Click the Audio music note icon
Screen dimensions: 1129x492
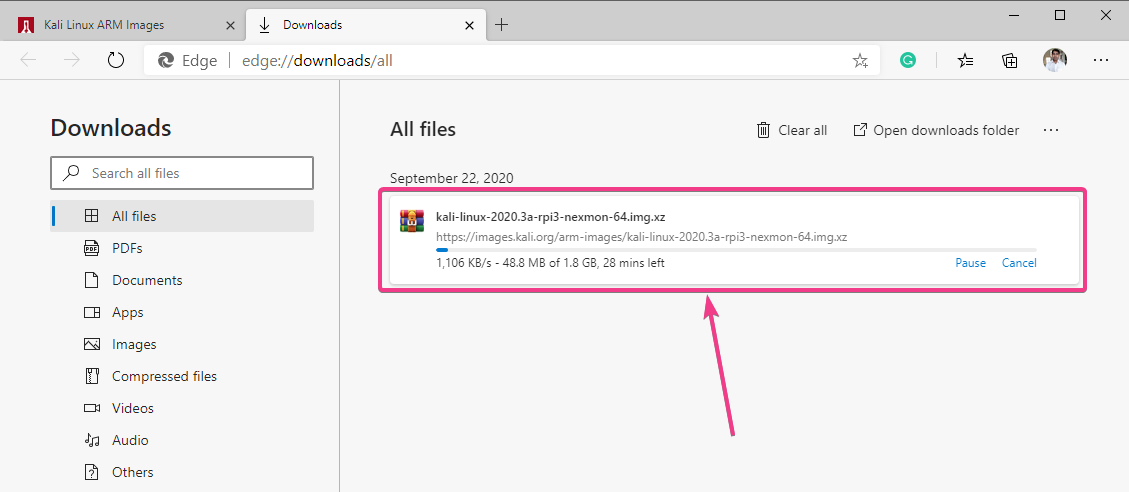point(91,440)
